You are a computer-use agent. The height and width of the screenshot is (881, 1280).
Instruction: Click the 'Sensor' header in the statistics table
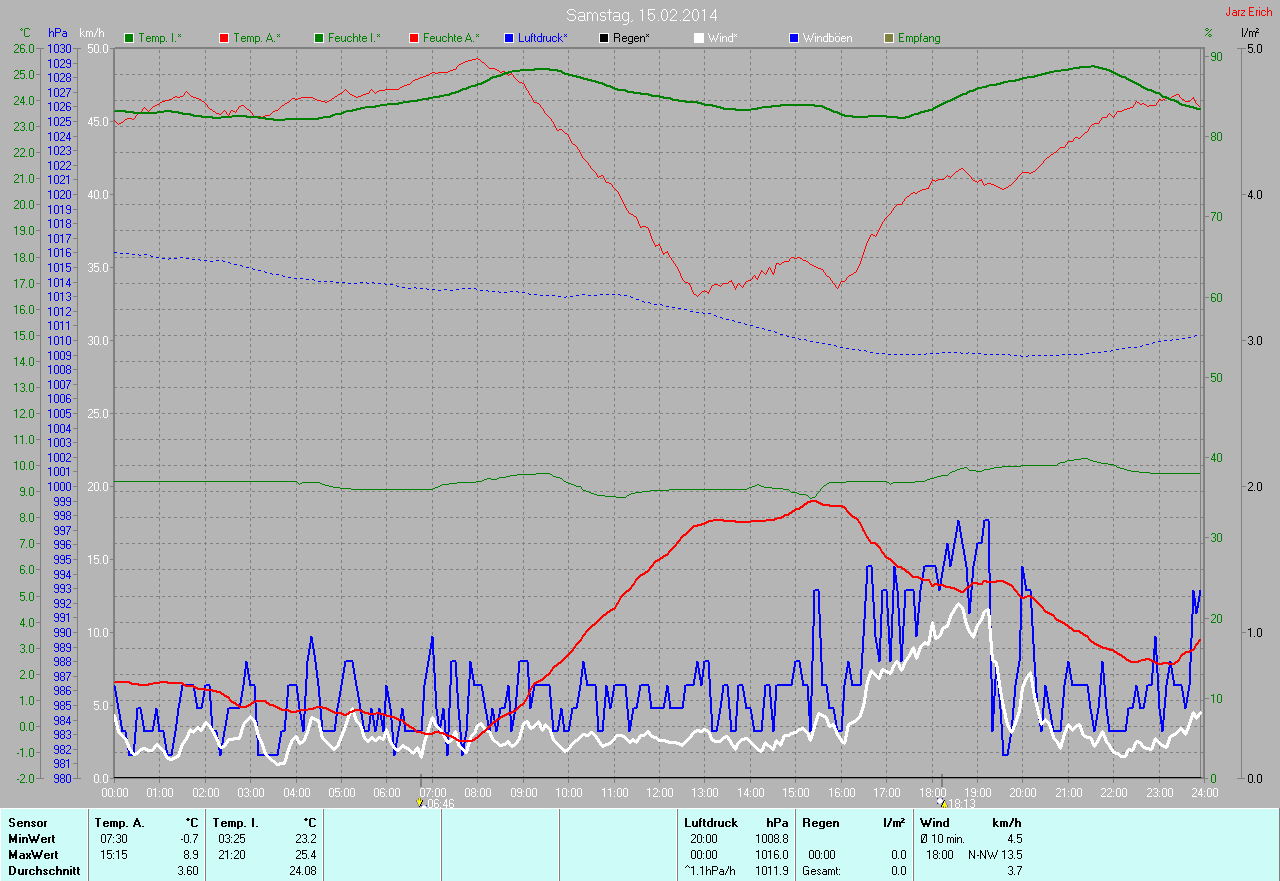point(27,823)
